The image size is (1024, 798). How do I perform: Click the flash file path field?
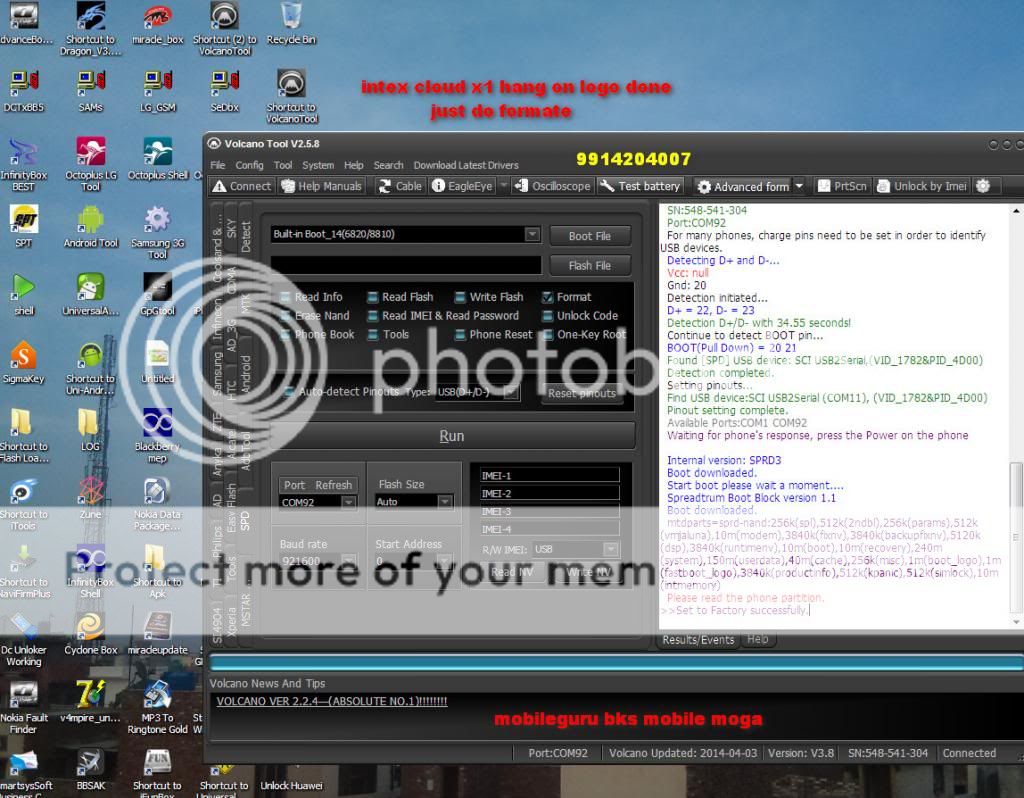tap(406, 264)
